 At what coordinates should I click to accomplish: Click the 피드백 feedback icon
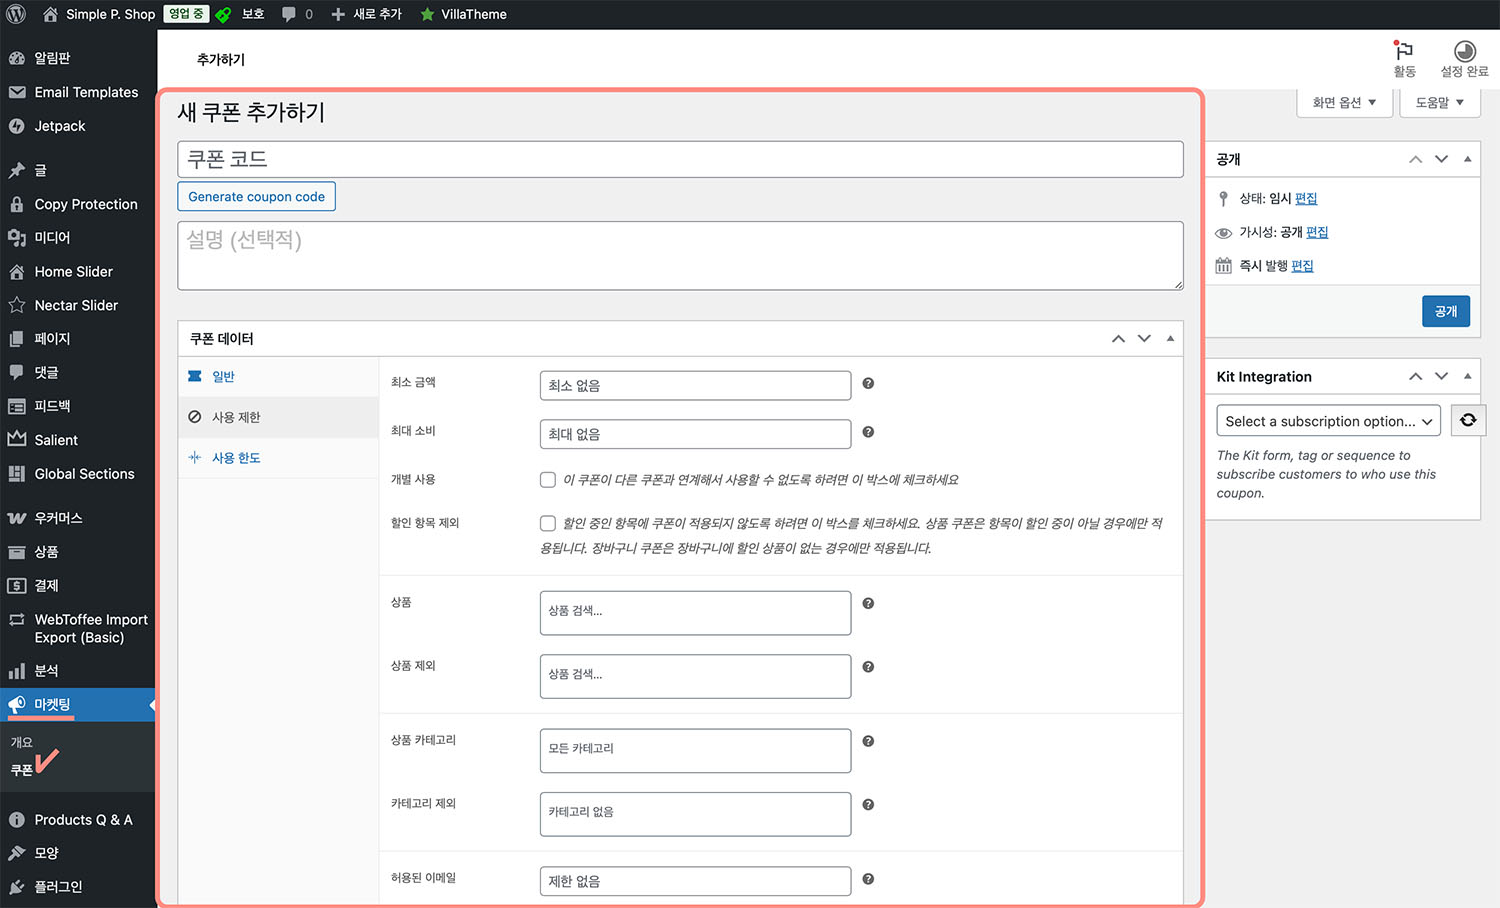16,406
